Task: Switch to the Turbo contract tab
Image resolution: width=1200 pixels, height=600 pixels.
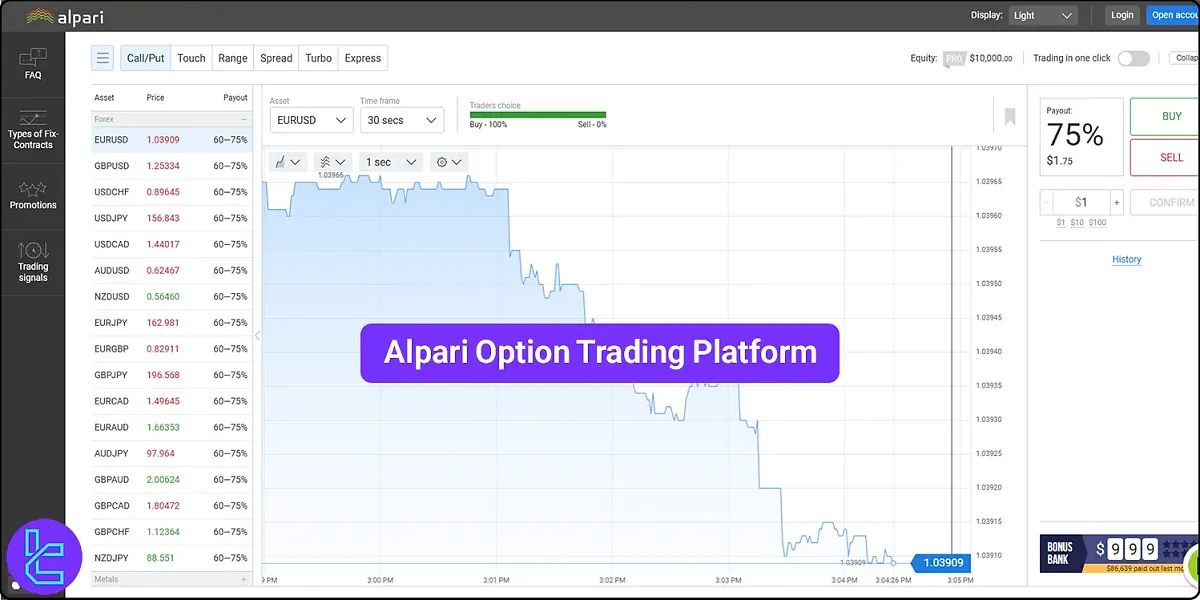Action: click(318, 58)
